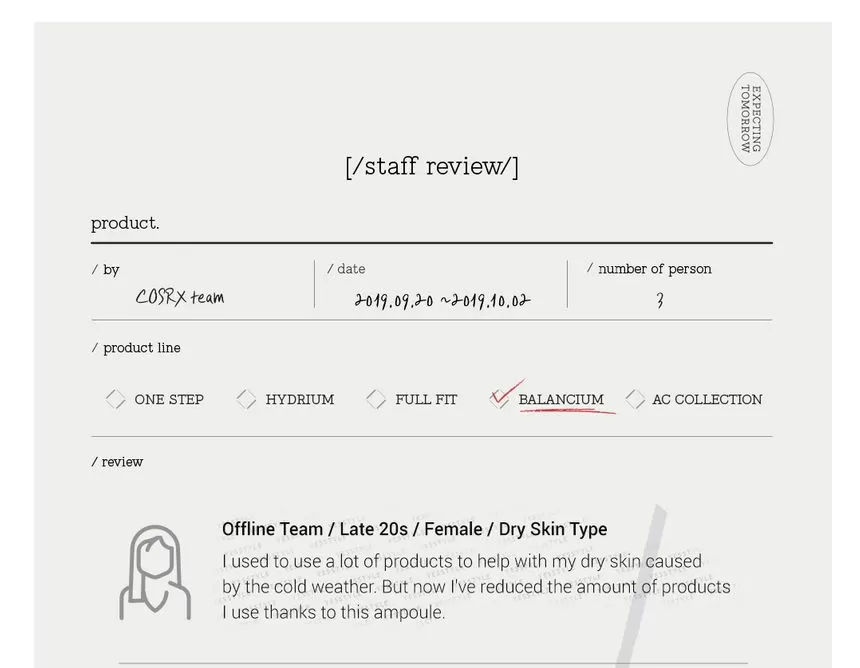Screen dimensions: 860x668
Task: Click the number of person value
Action: click(660, 300)
